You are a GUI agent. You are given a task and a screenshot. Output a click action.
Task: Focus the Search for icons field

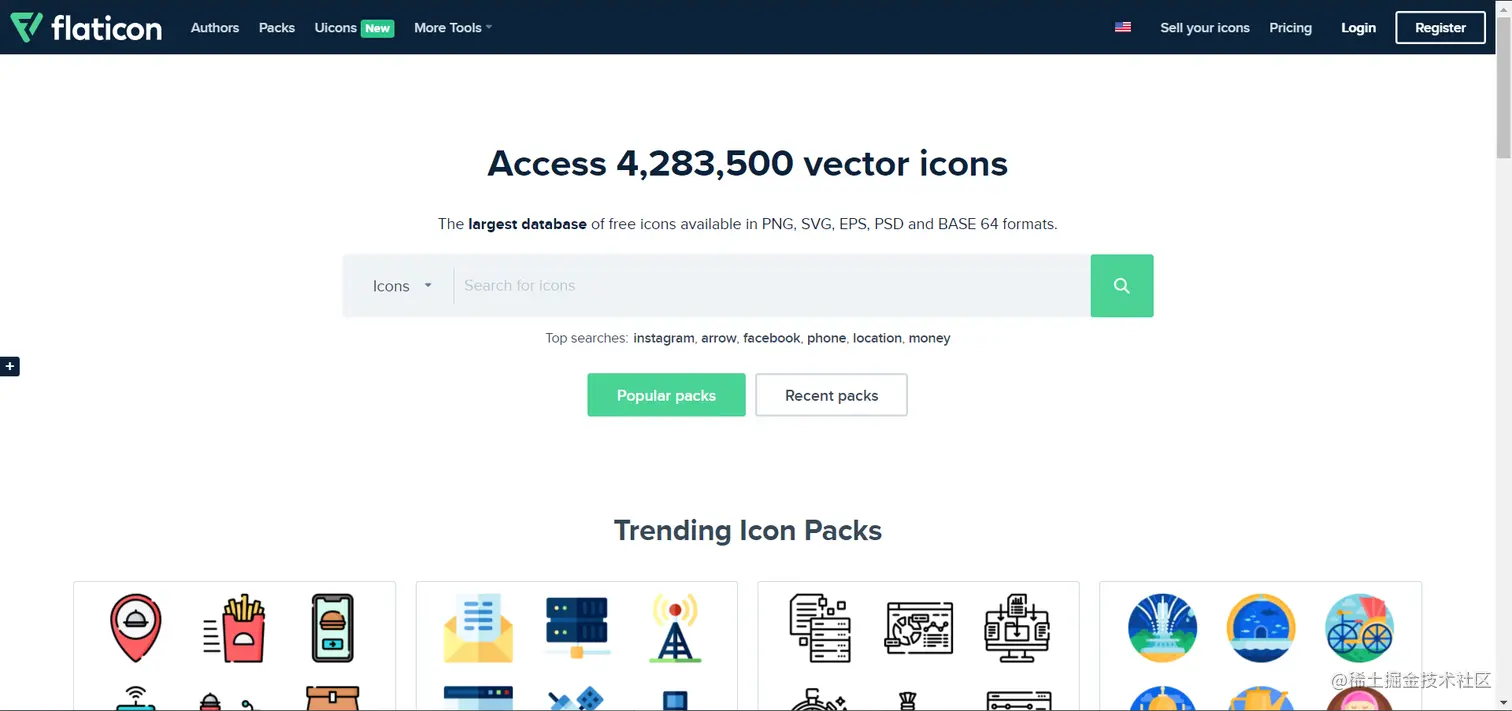tap(772, 286)
